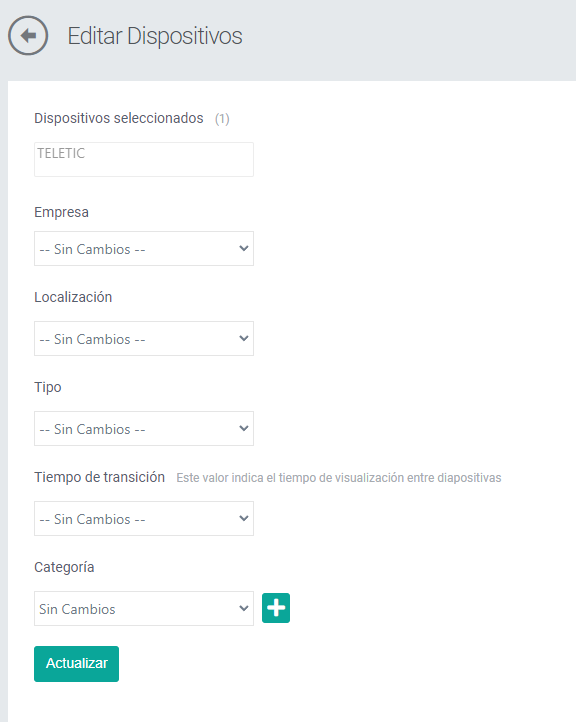The image size is (576, 722).
Task: Open the Empresa dropdown
Action: coord(144,249)
